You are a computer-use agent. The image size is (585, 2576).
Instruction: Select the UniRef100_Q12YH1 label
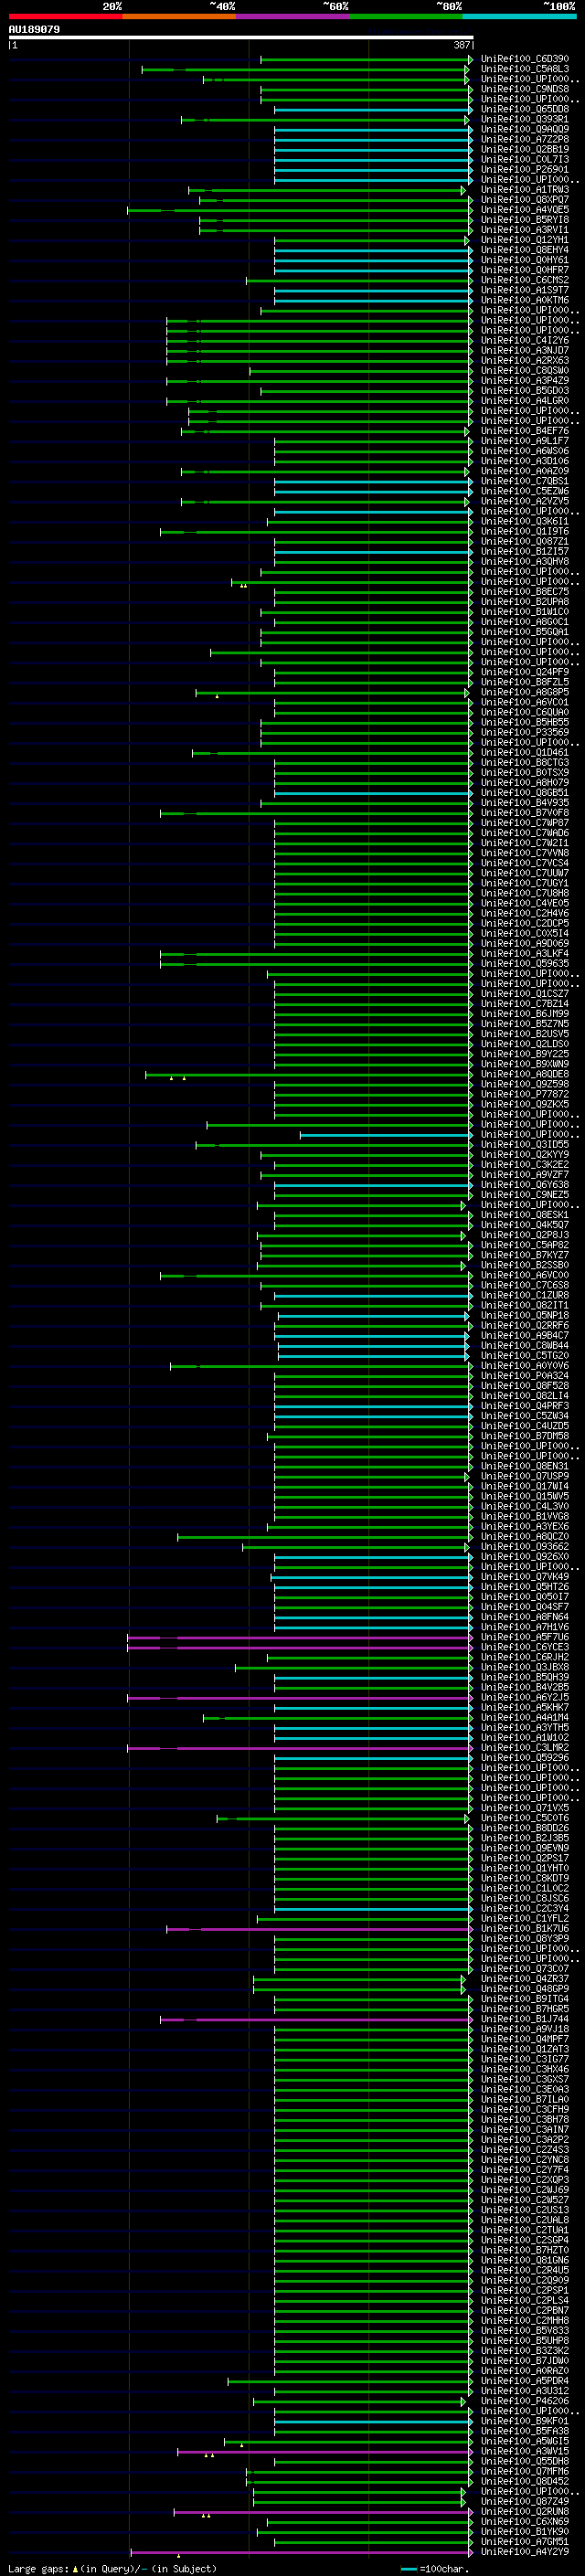pyautogui.click(x=524, y=240)
